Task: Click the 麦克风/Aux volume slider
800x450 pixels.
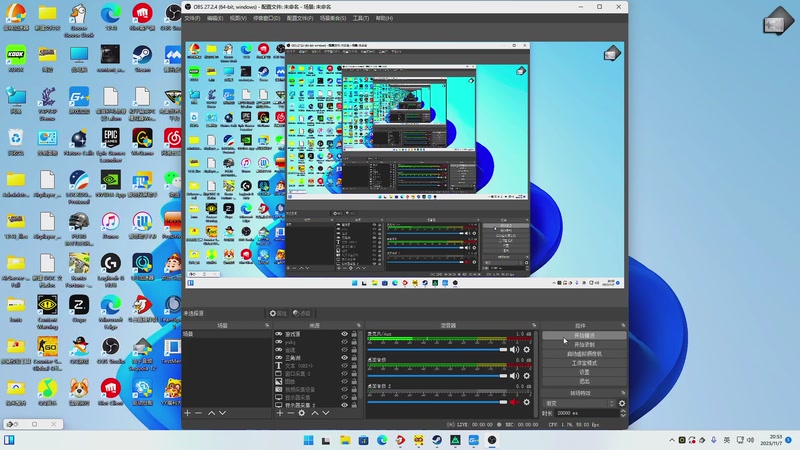Action: [437, 349]
